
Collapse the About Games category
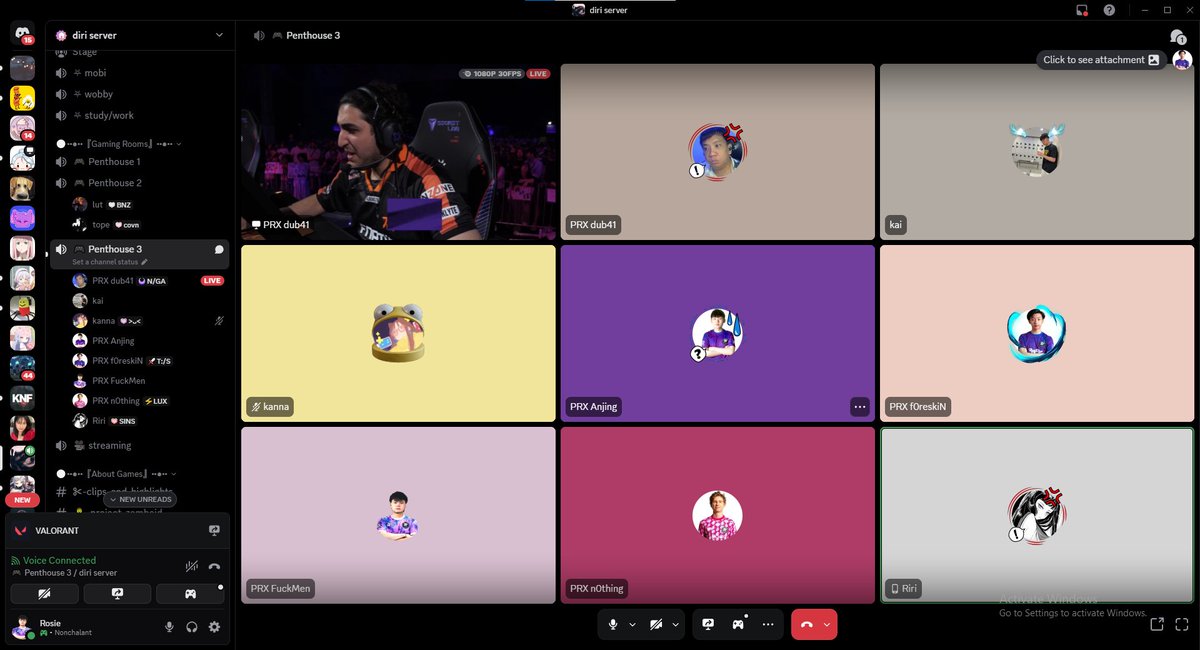[116, 473]
